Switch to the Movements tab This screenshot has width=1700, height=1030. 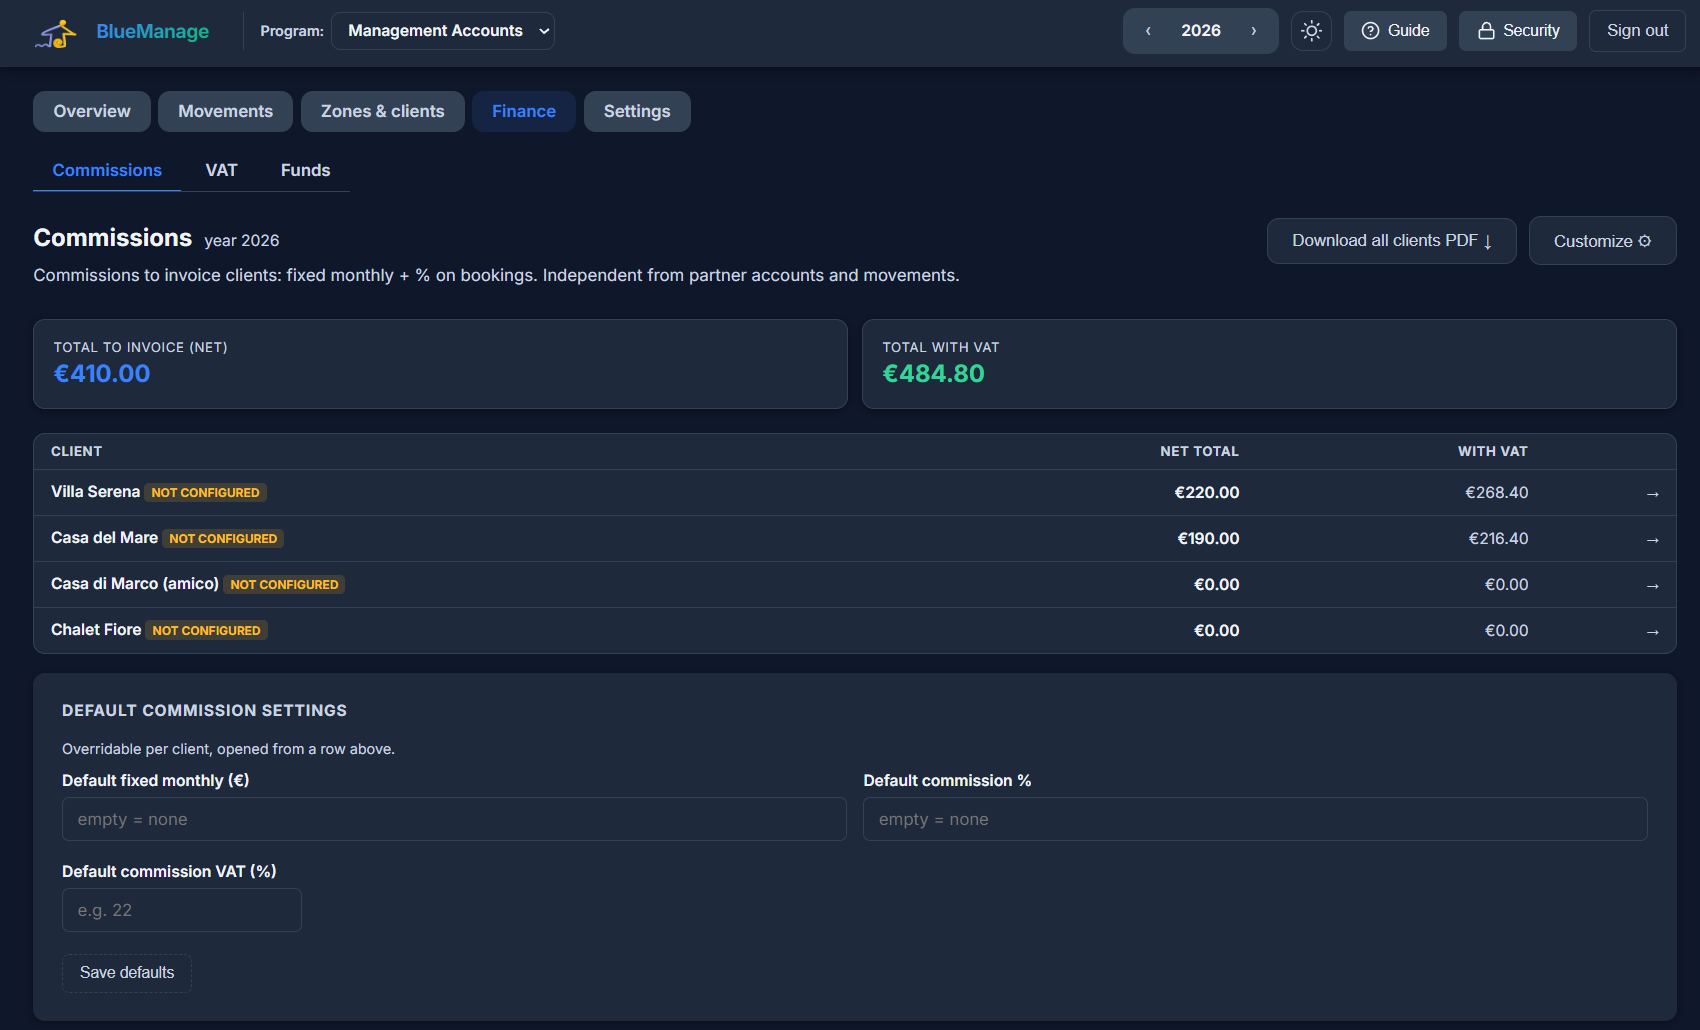tap(225, 111)
